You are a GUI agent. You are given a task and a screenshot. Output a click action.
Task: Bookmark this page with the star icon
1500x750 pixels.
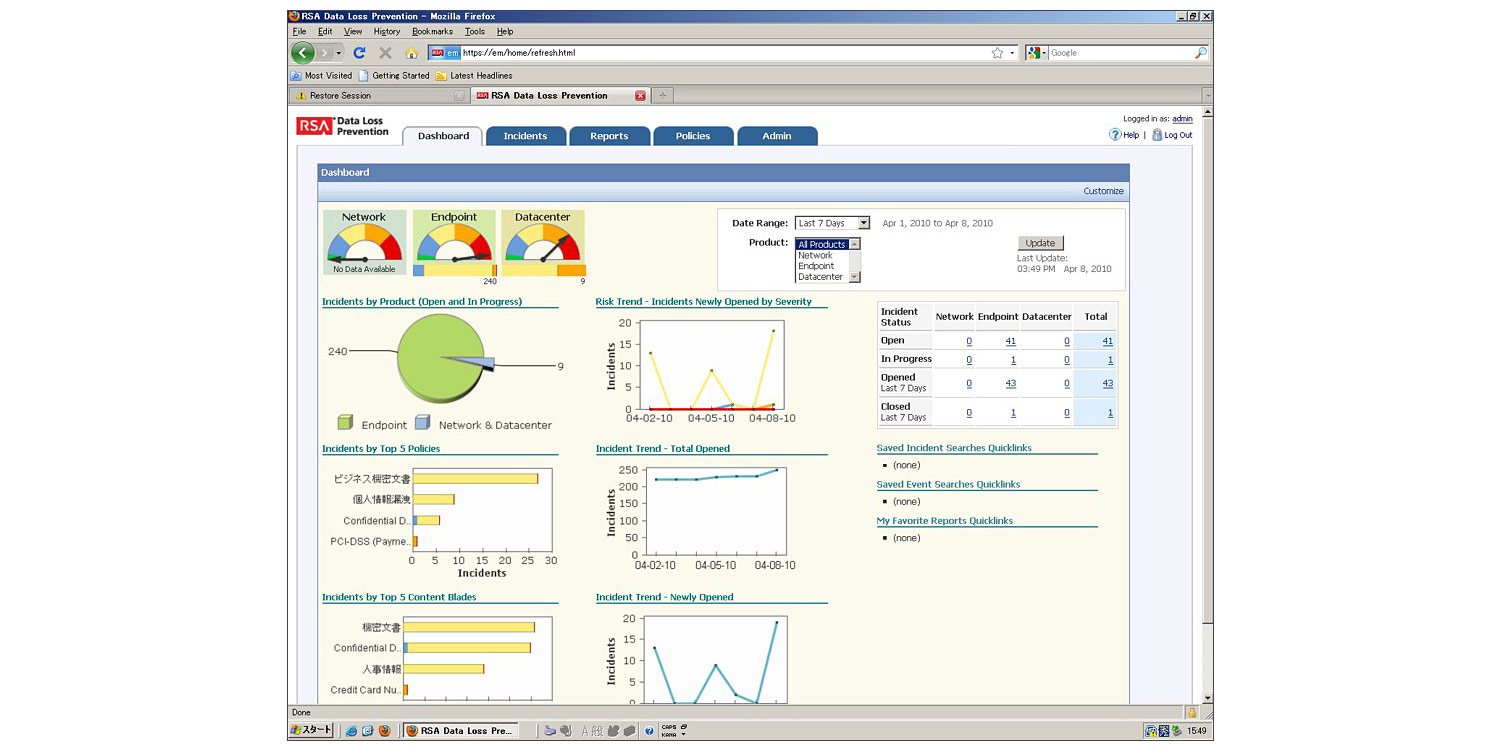[997, 53]
